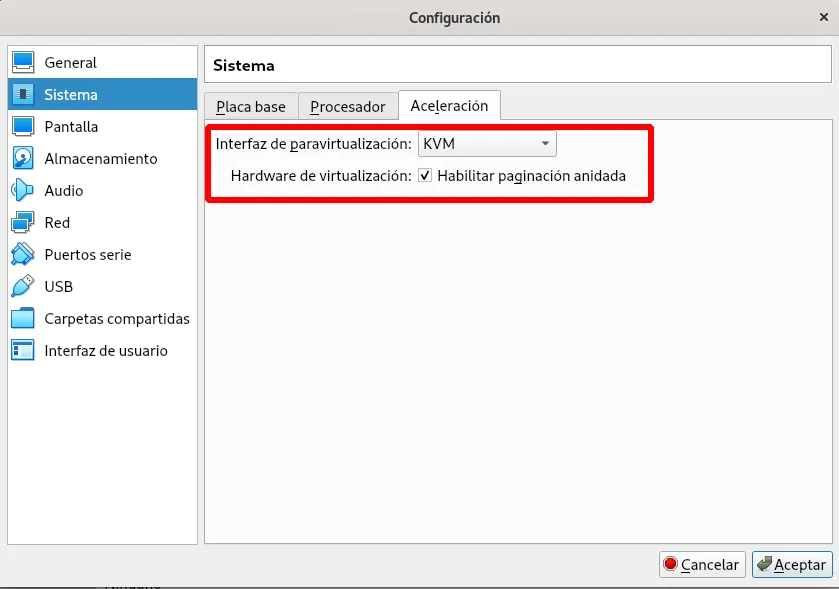
Task: Click the Cancelar button
Action: [700, 564]
